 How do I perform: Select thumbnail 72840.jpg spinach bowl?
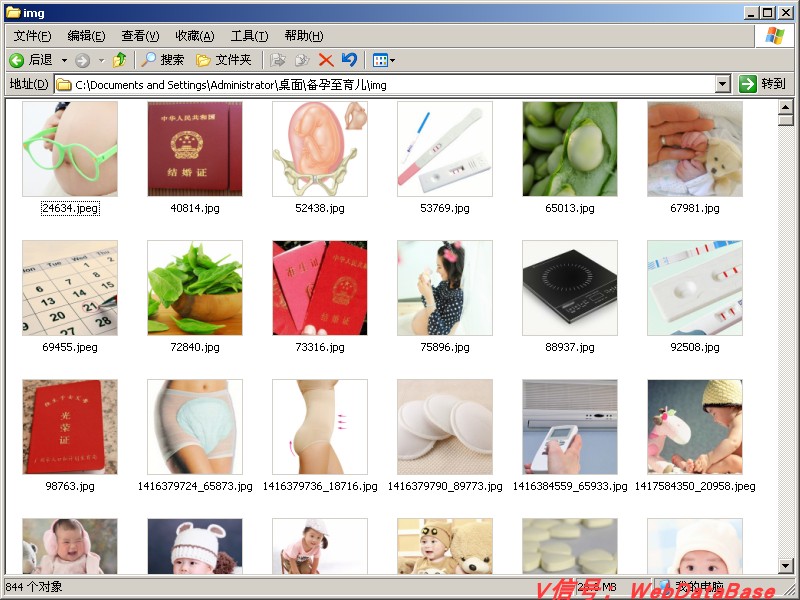click(195, 288)
